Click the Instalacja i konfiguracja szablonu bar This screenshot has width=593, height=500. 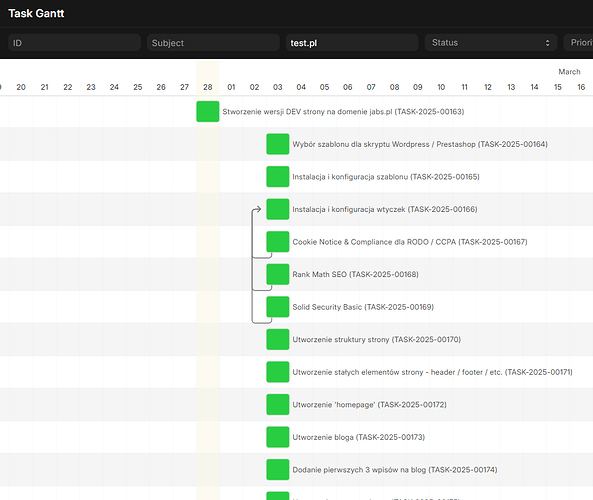coord(278,177)
